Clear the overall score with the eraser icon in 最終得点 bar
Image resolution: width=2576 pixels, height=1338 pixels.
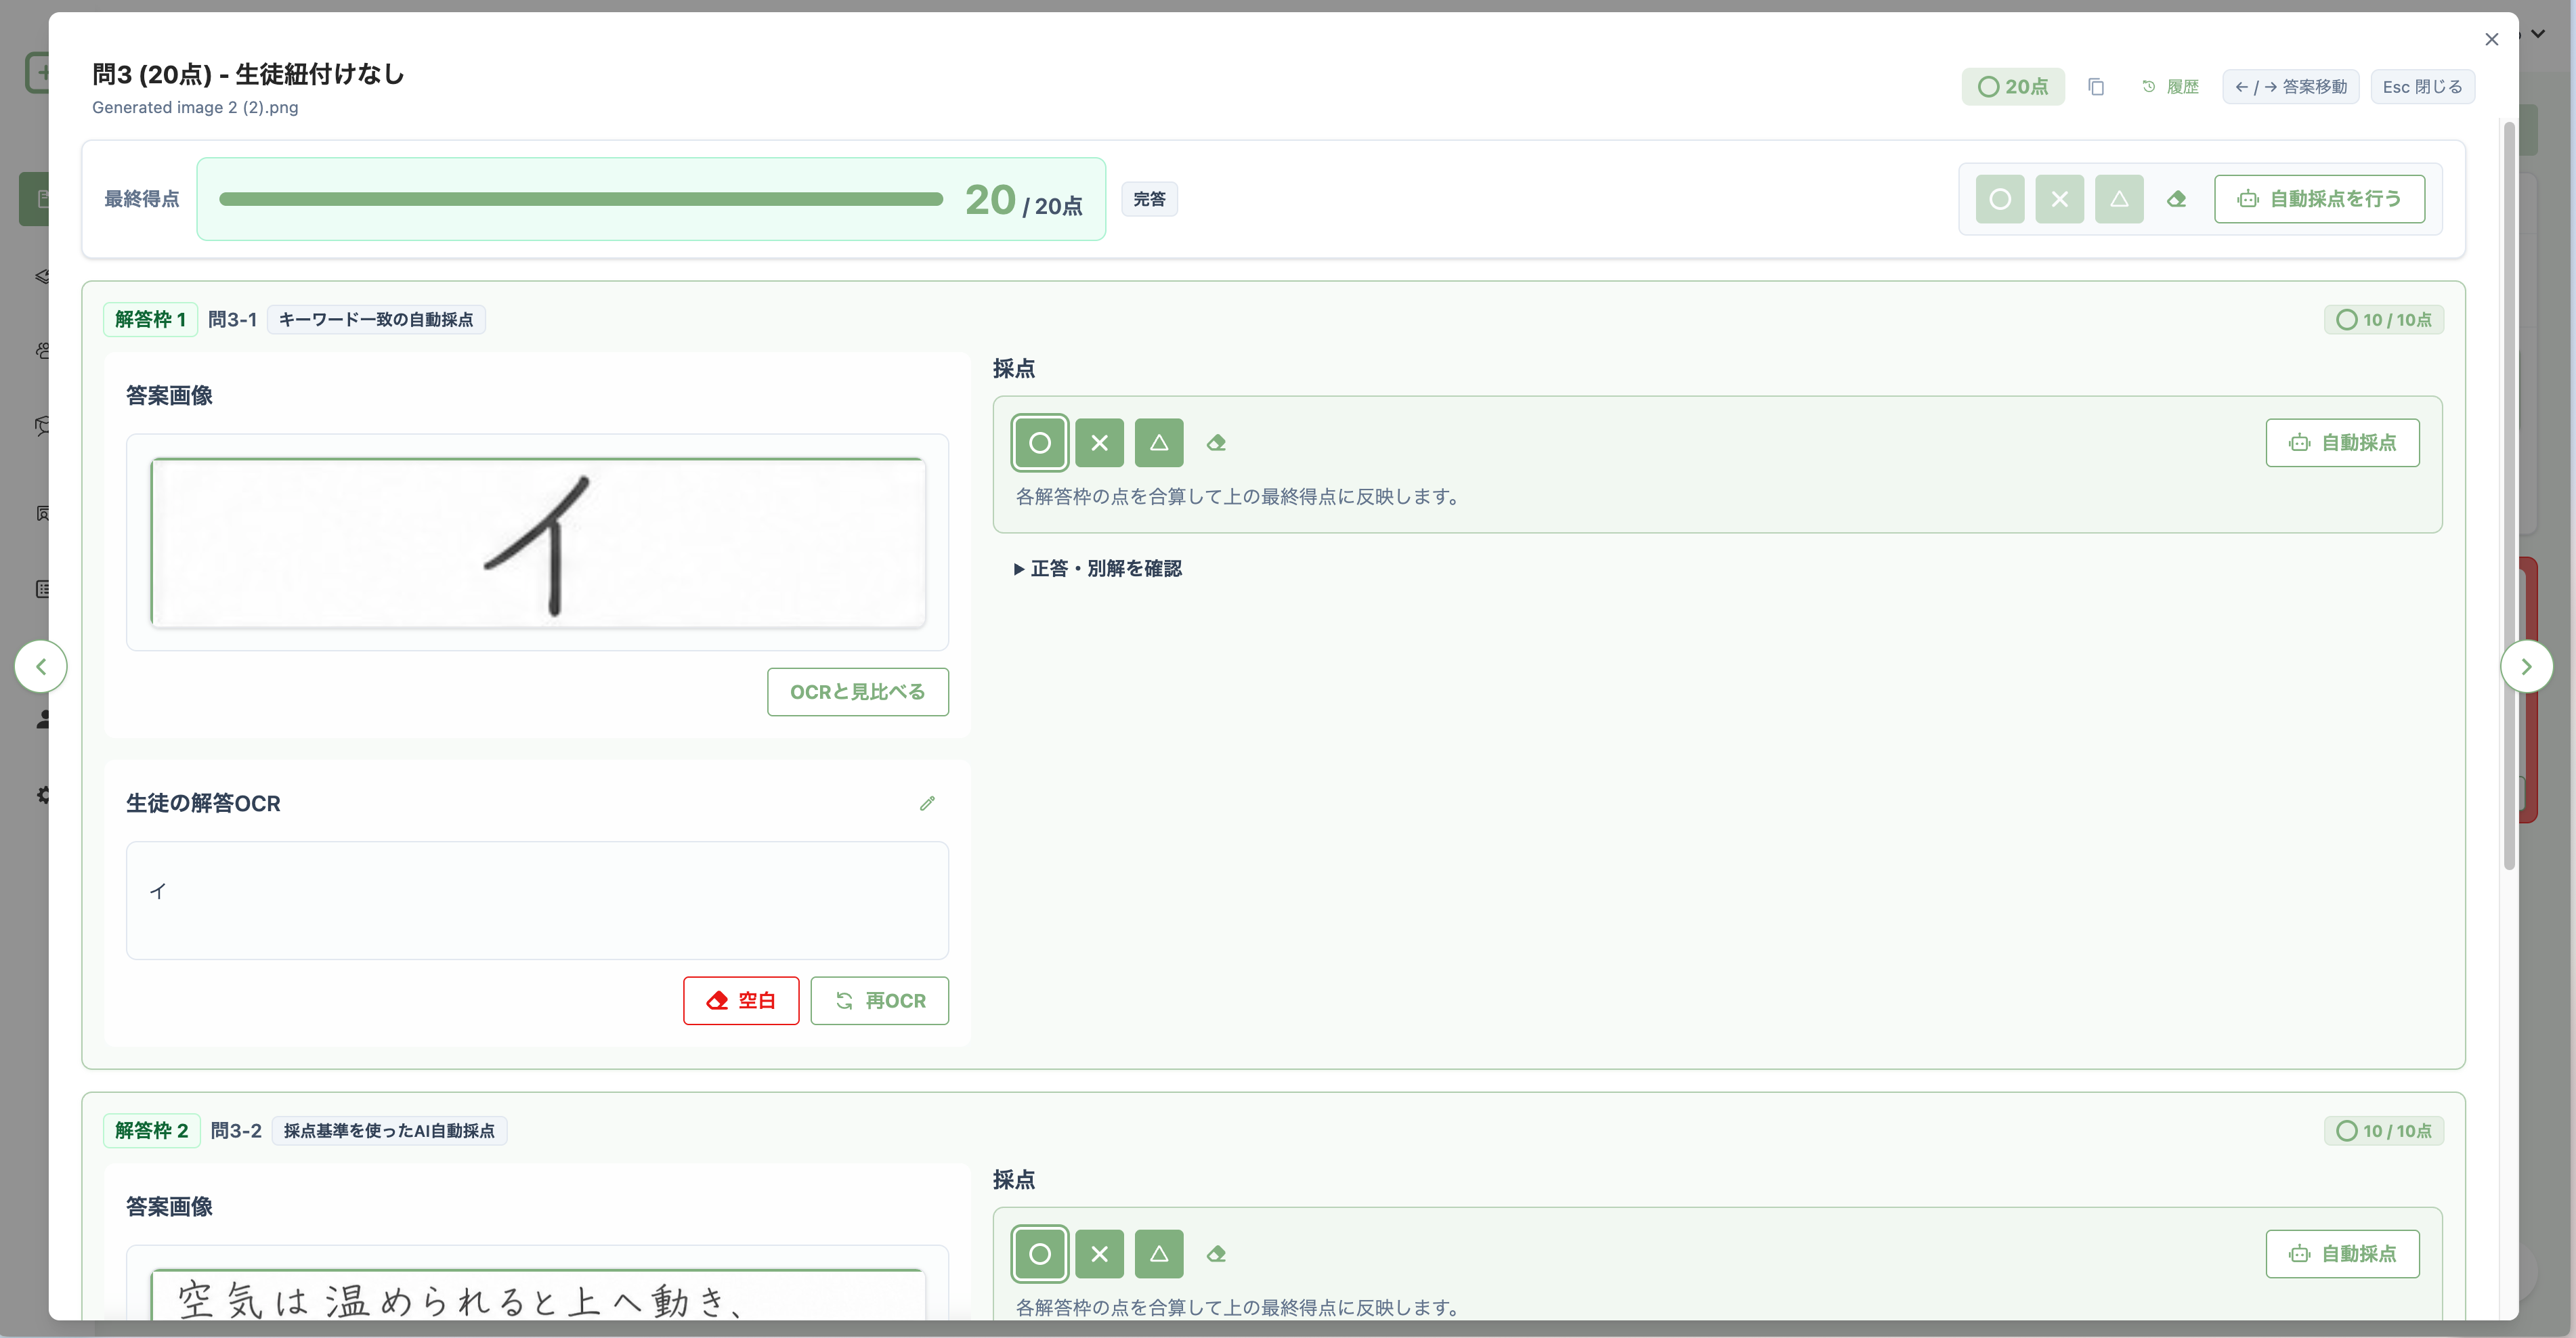2177,199
